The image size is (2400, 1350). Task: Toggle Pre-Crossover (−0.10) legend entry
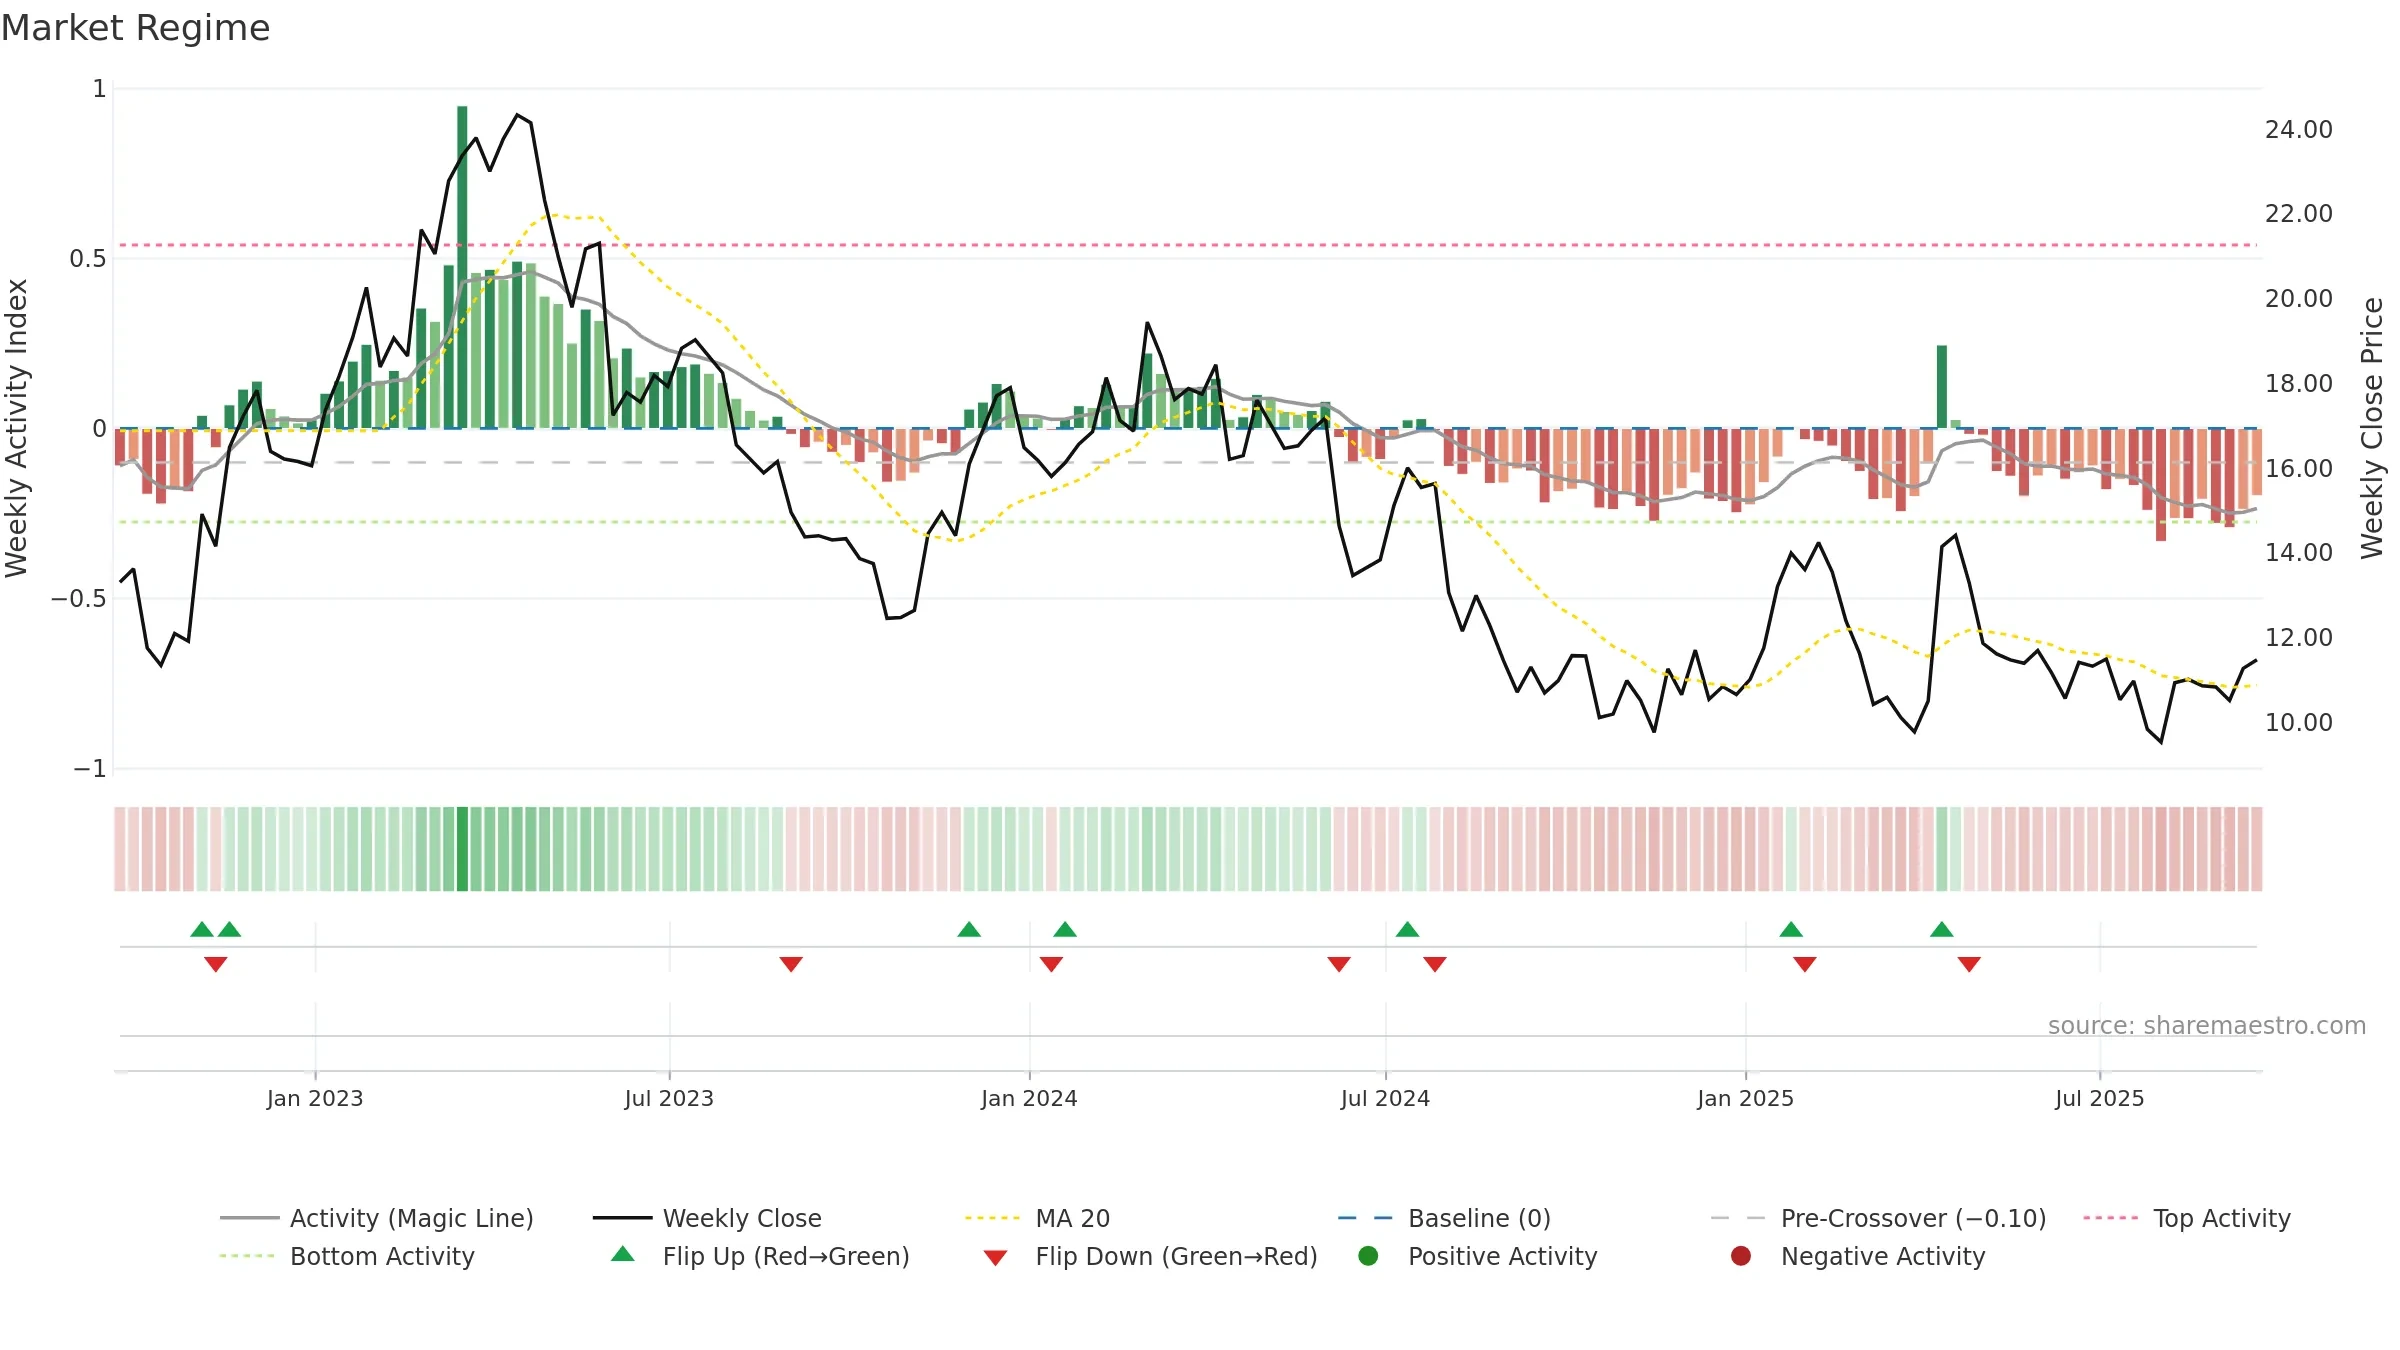tap(1879, 1218)
